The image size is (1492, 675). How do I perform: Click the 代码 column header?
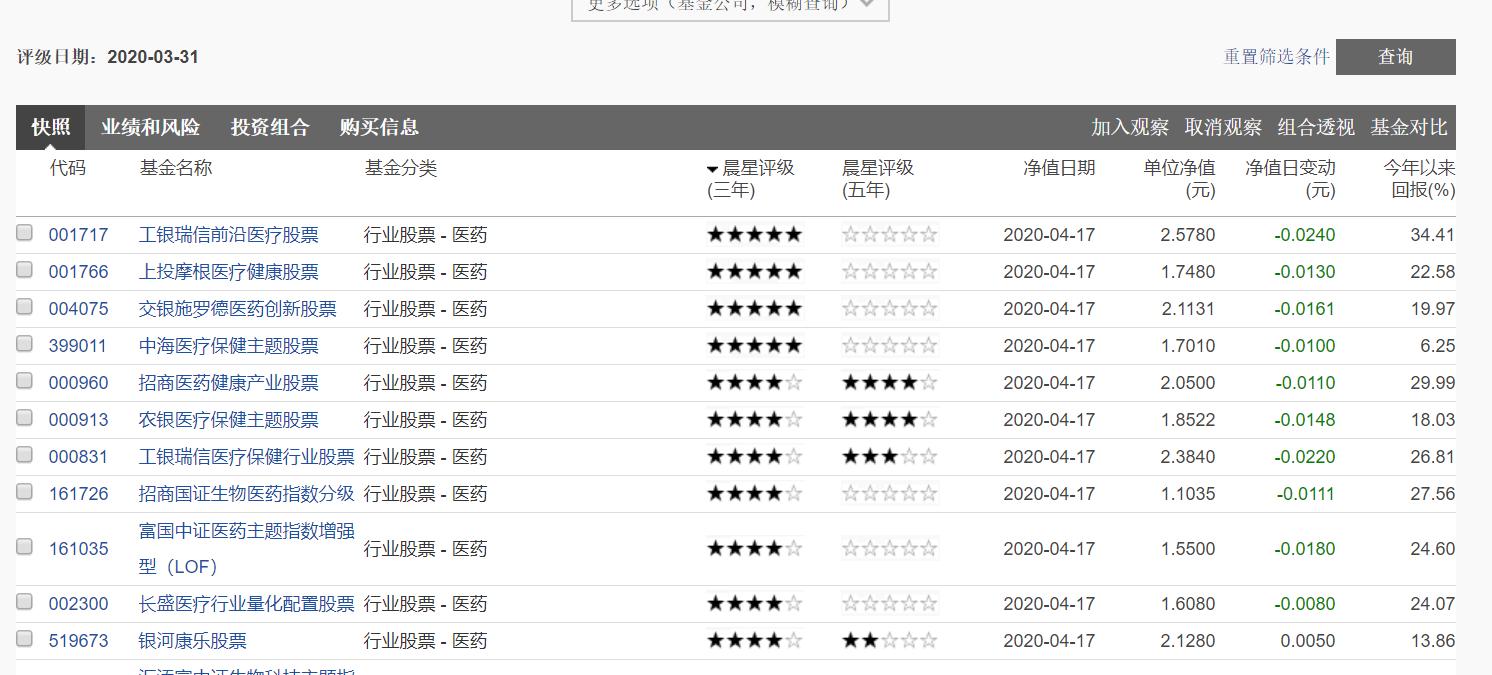click(x=68, y=168)
